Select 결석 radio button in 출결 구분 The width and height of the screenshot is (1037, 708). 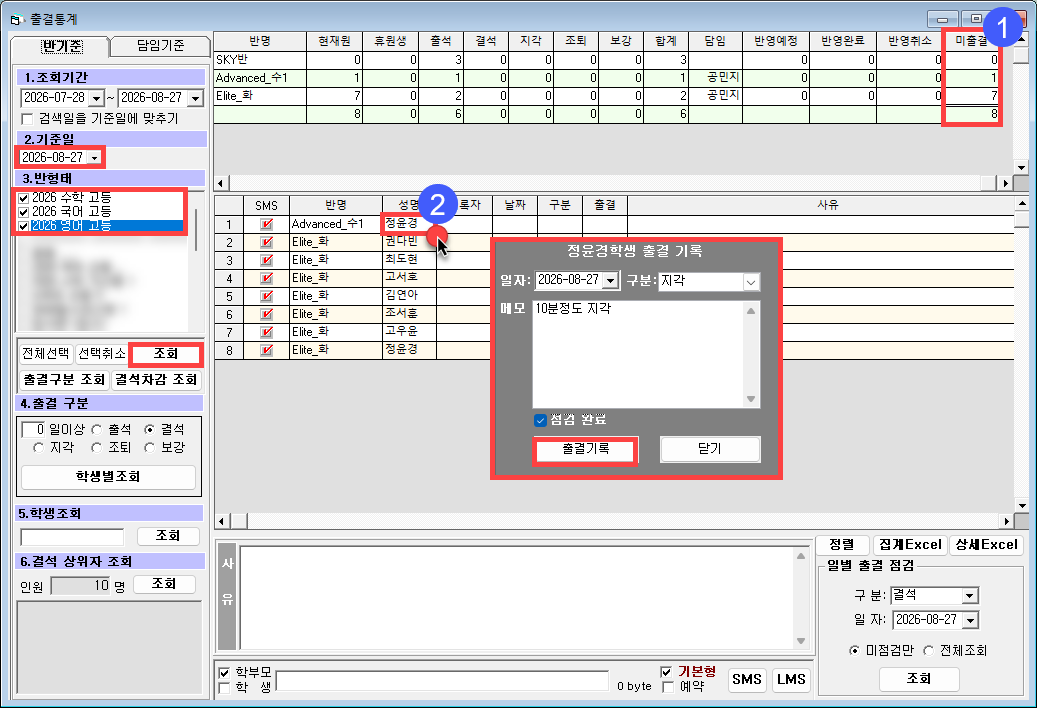pyautogui.click(x=149, y=430)
